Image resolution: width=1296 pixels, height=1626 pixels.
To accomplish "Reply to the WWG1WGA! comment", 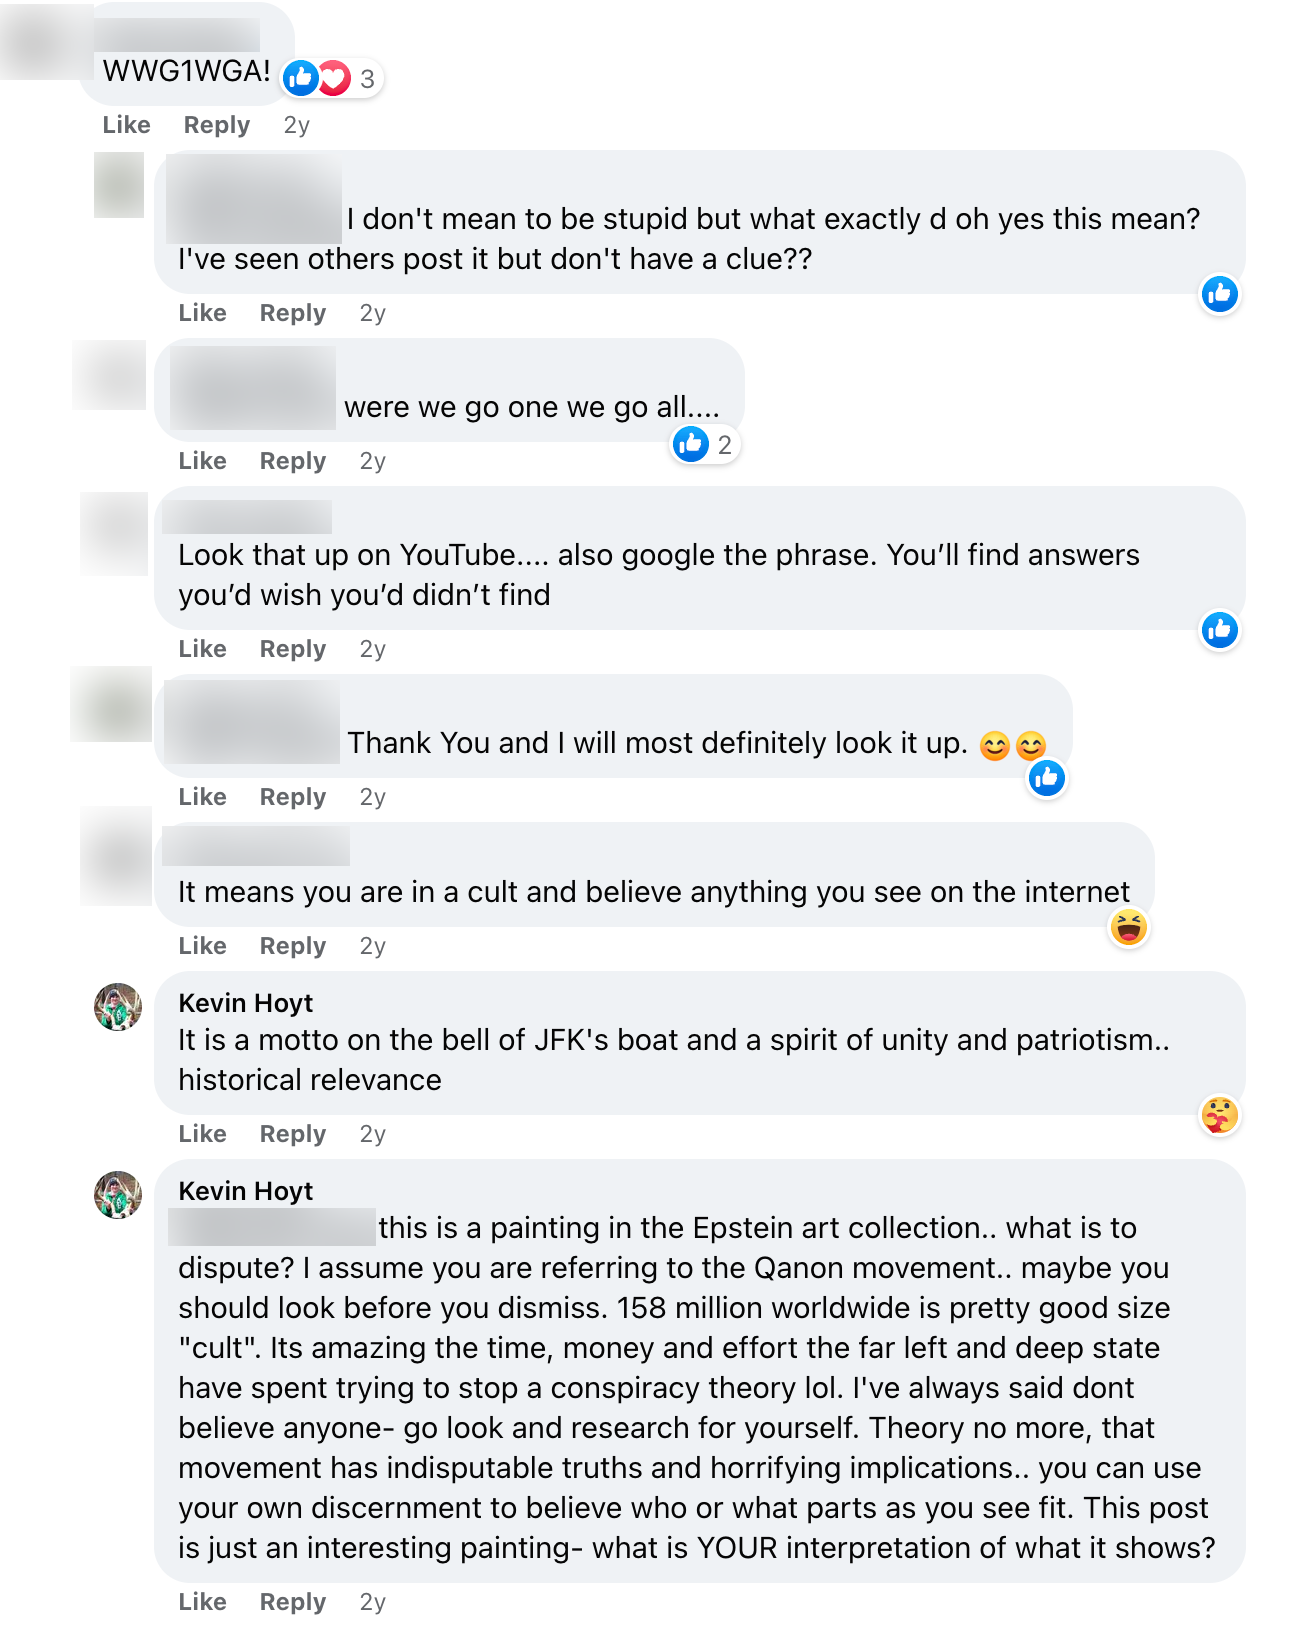I will pyautogui.click(x=216, y=125).
